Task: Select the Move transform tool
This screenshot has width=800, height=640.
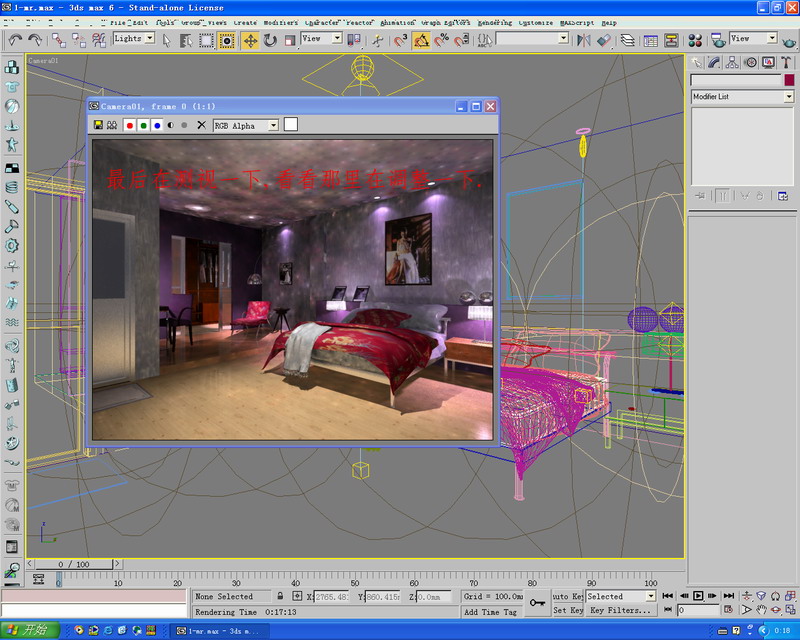Action: [249, 40]
